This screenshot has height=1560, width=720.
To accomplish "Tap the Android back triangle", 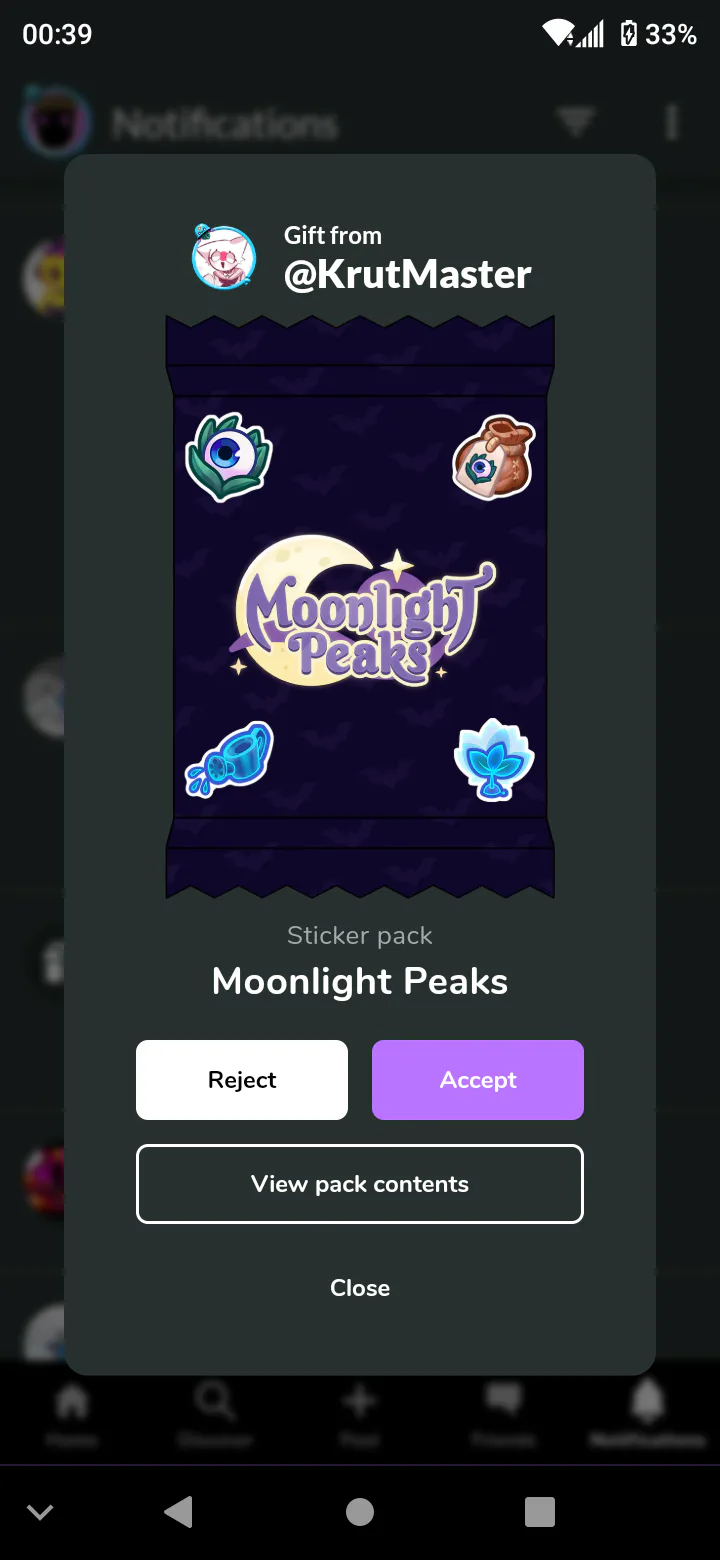I will click(x=178, y=1512).
